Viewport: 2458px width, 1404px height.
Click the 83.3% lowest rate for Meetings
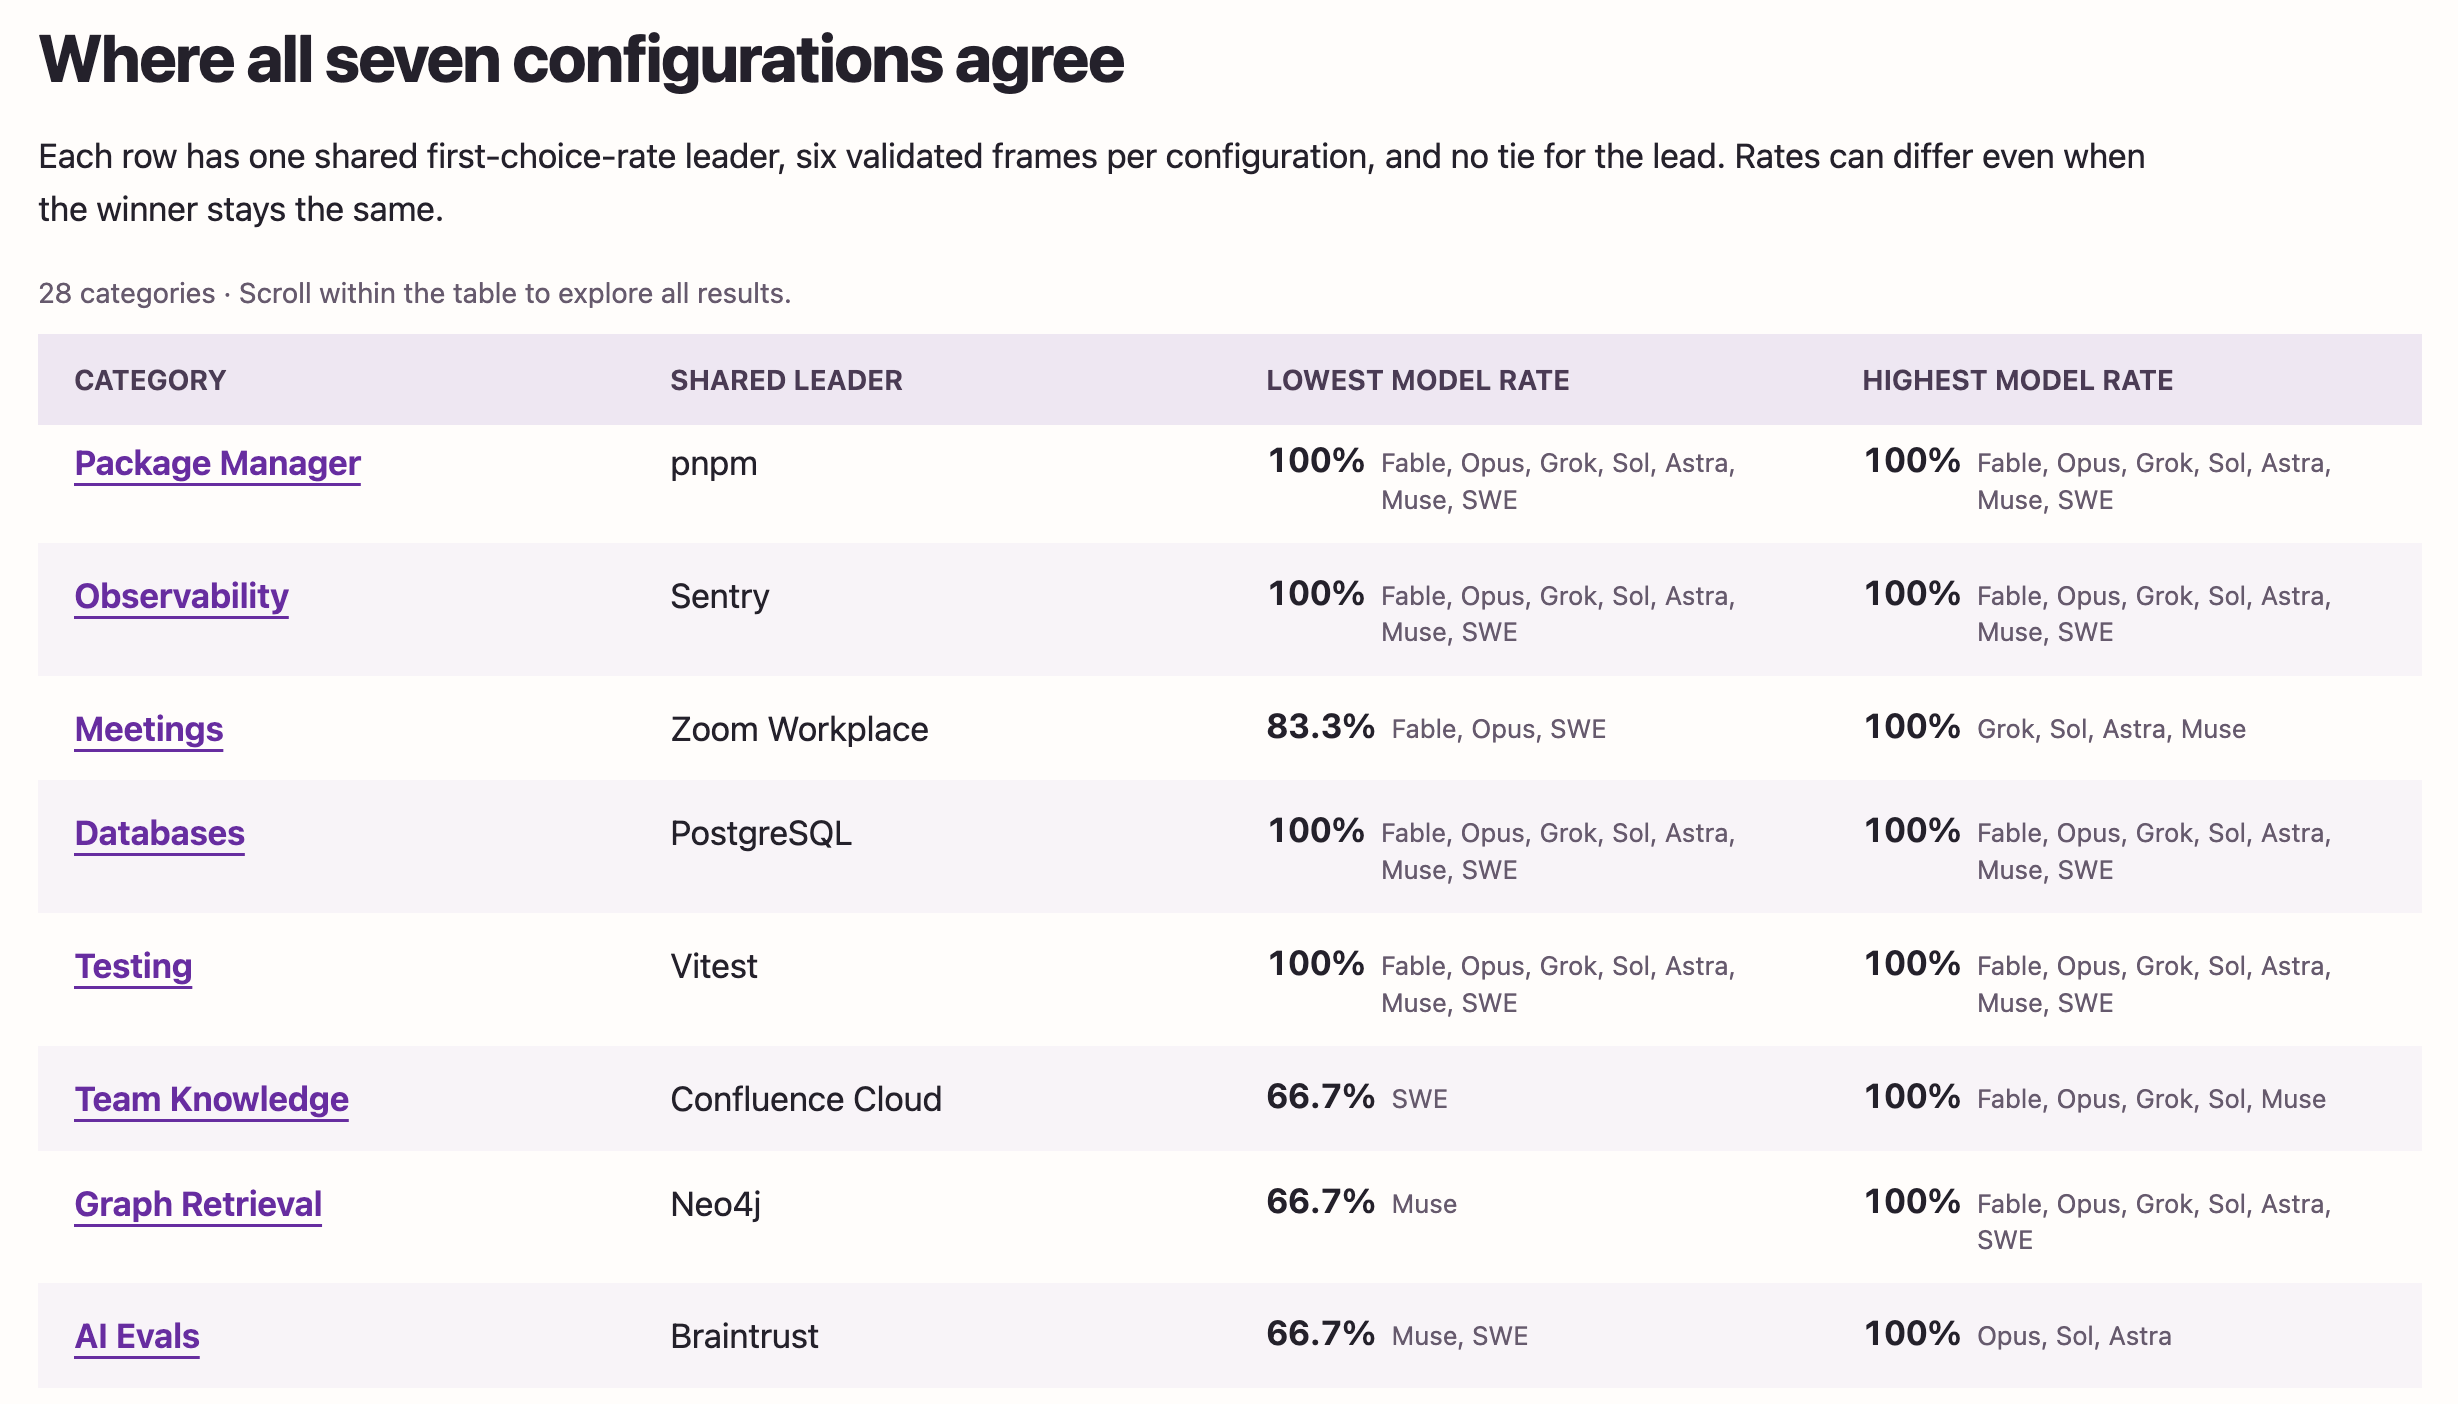1320,727
